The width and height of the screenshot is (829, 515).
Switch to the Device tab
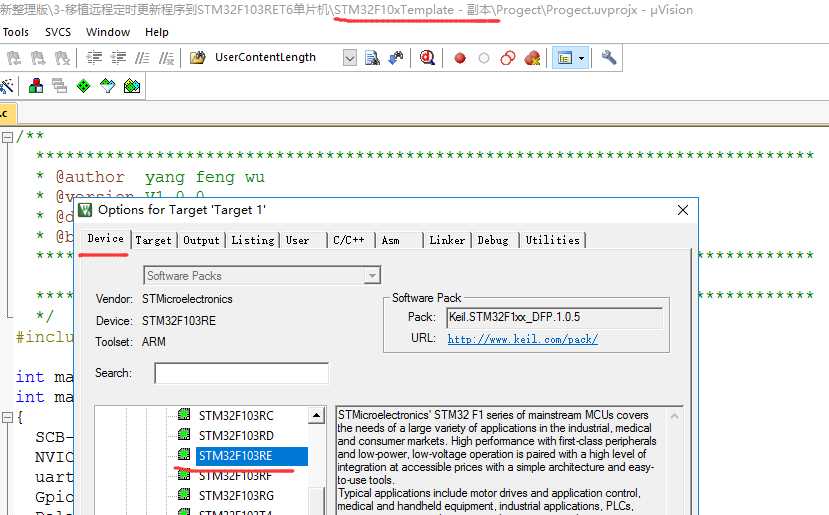[105, 238]
